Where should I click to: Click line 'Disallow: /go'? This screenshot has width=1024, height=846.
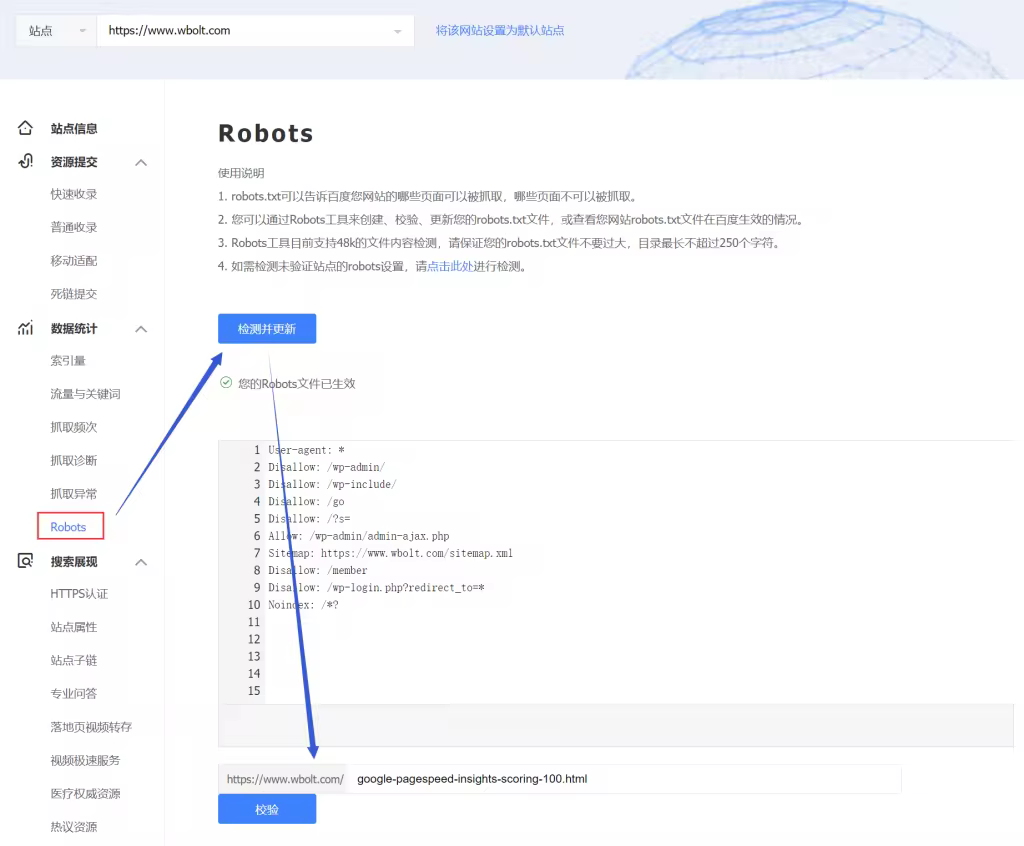(x=306, y=502)
